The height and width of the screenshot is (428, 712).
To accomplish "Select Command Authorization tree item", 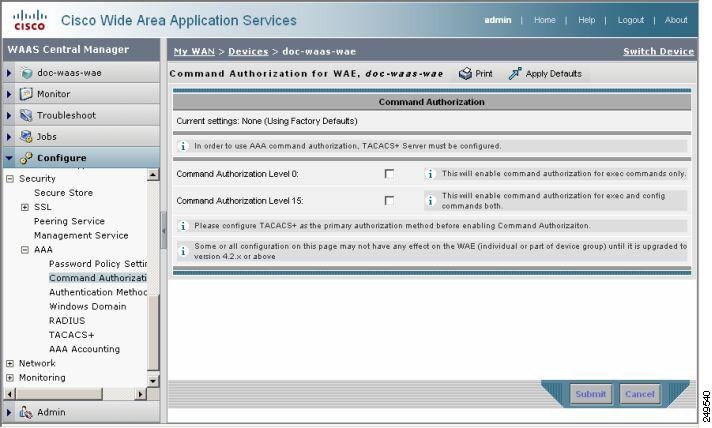I will 98,278.
